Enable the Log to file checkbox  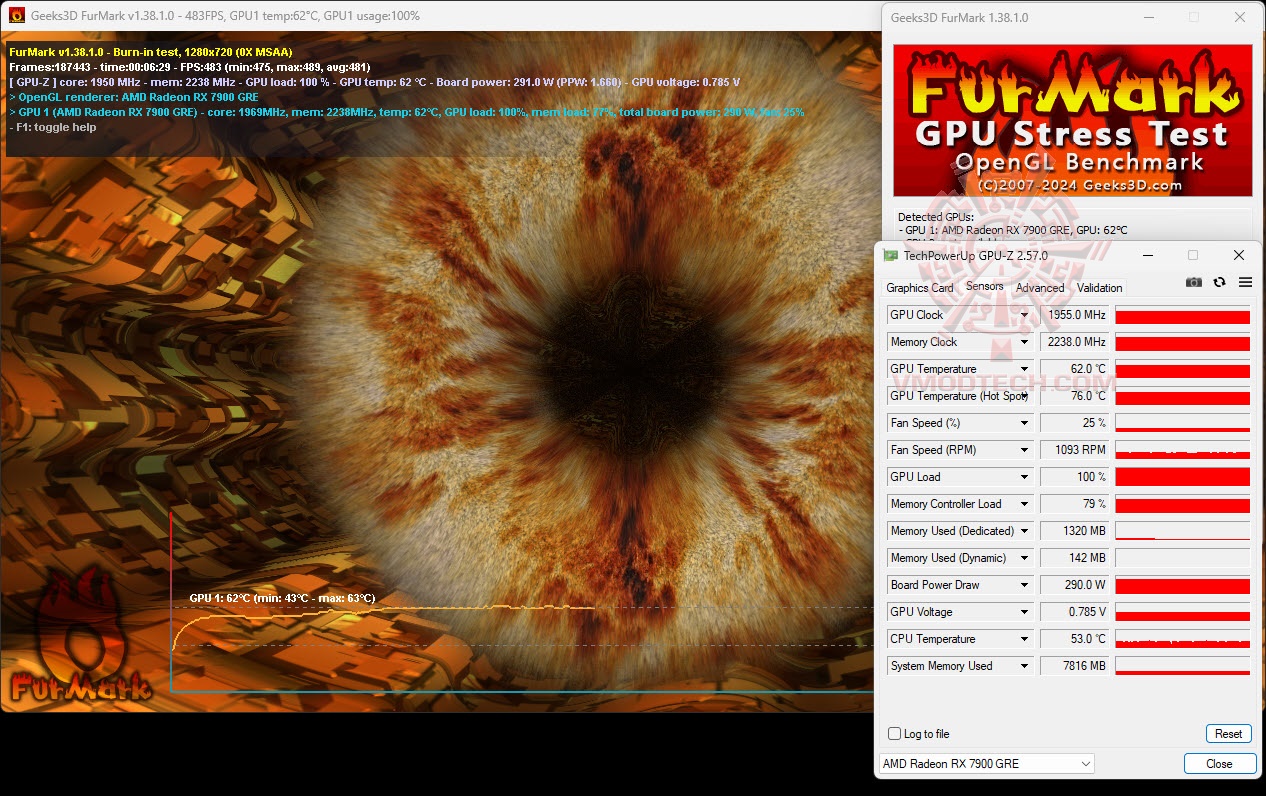point(894,734)
